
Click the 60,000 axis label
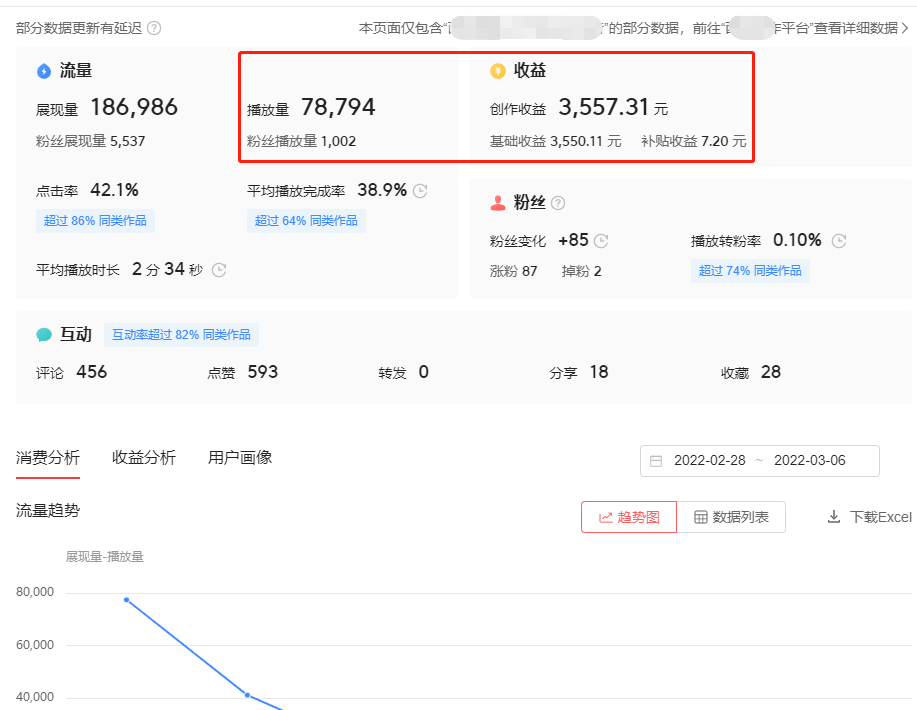(x=35, y=644)
